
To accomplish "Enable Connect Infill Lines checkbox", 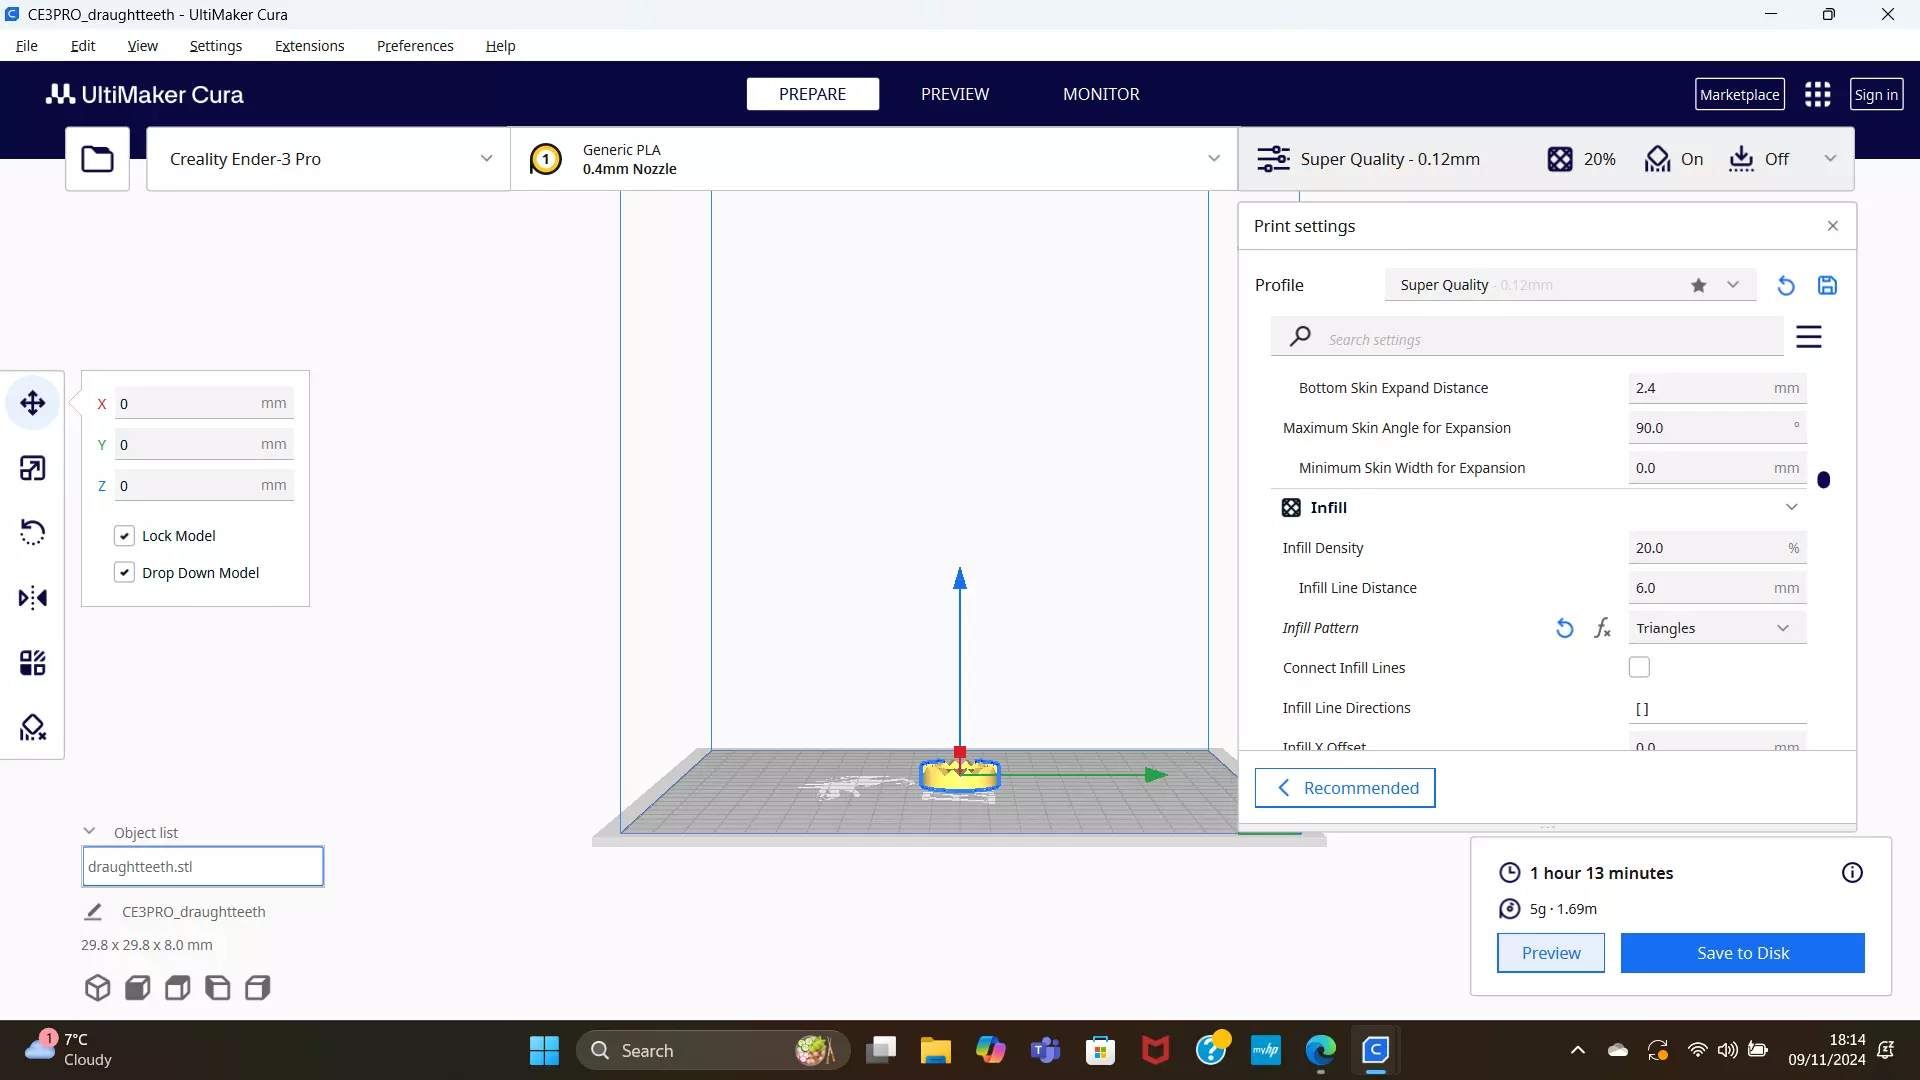I will click(x=1639, y=667).
